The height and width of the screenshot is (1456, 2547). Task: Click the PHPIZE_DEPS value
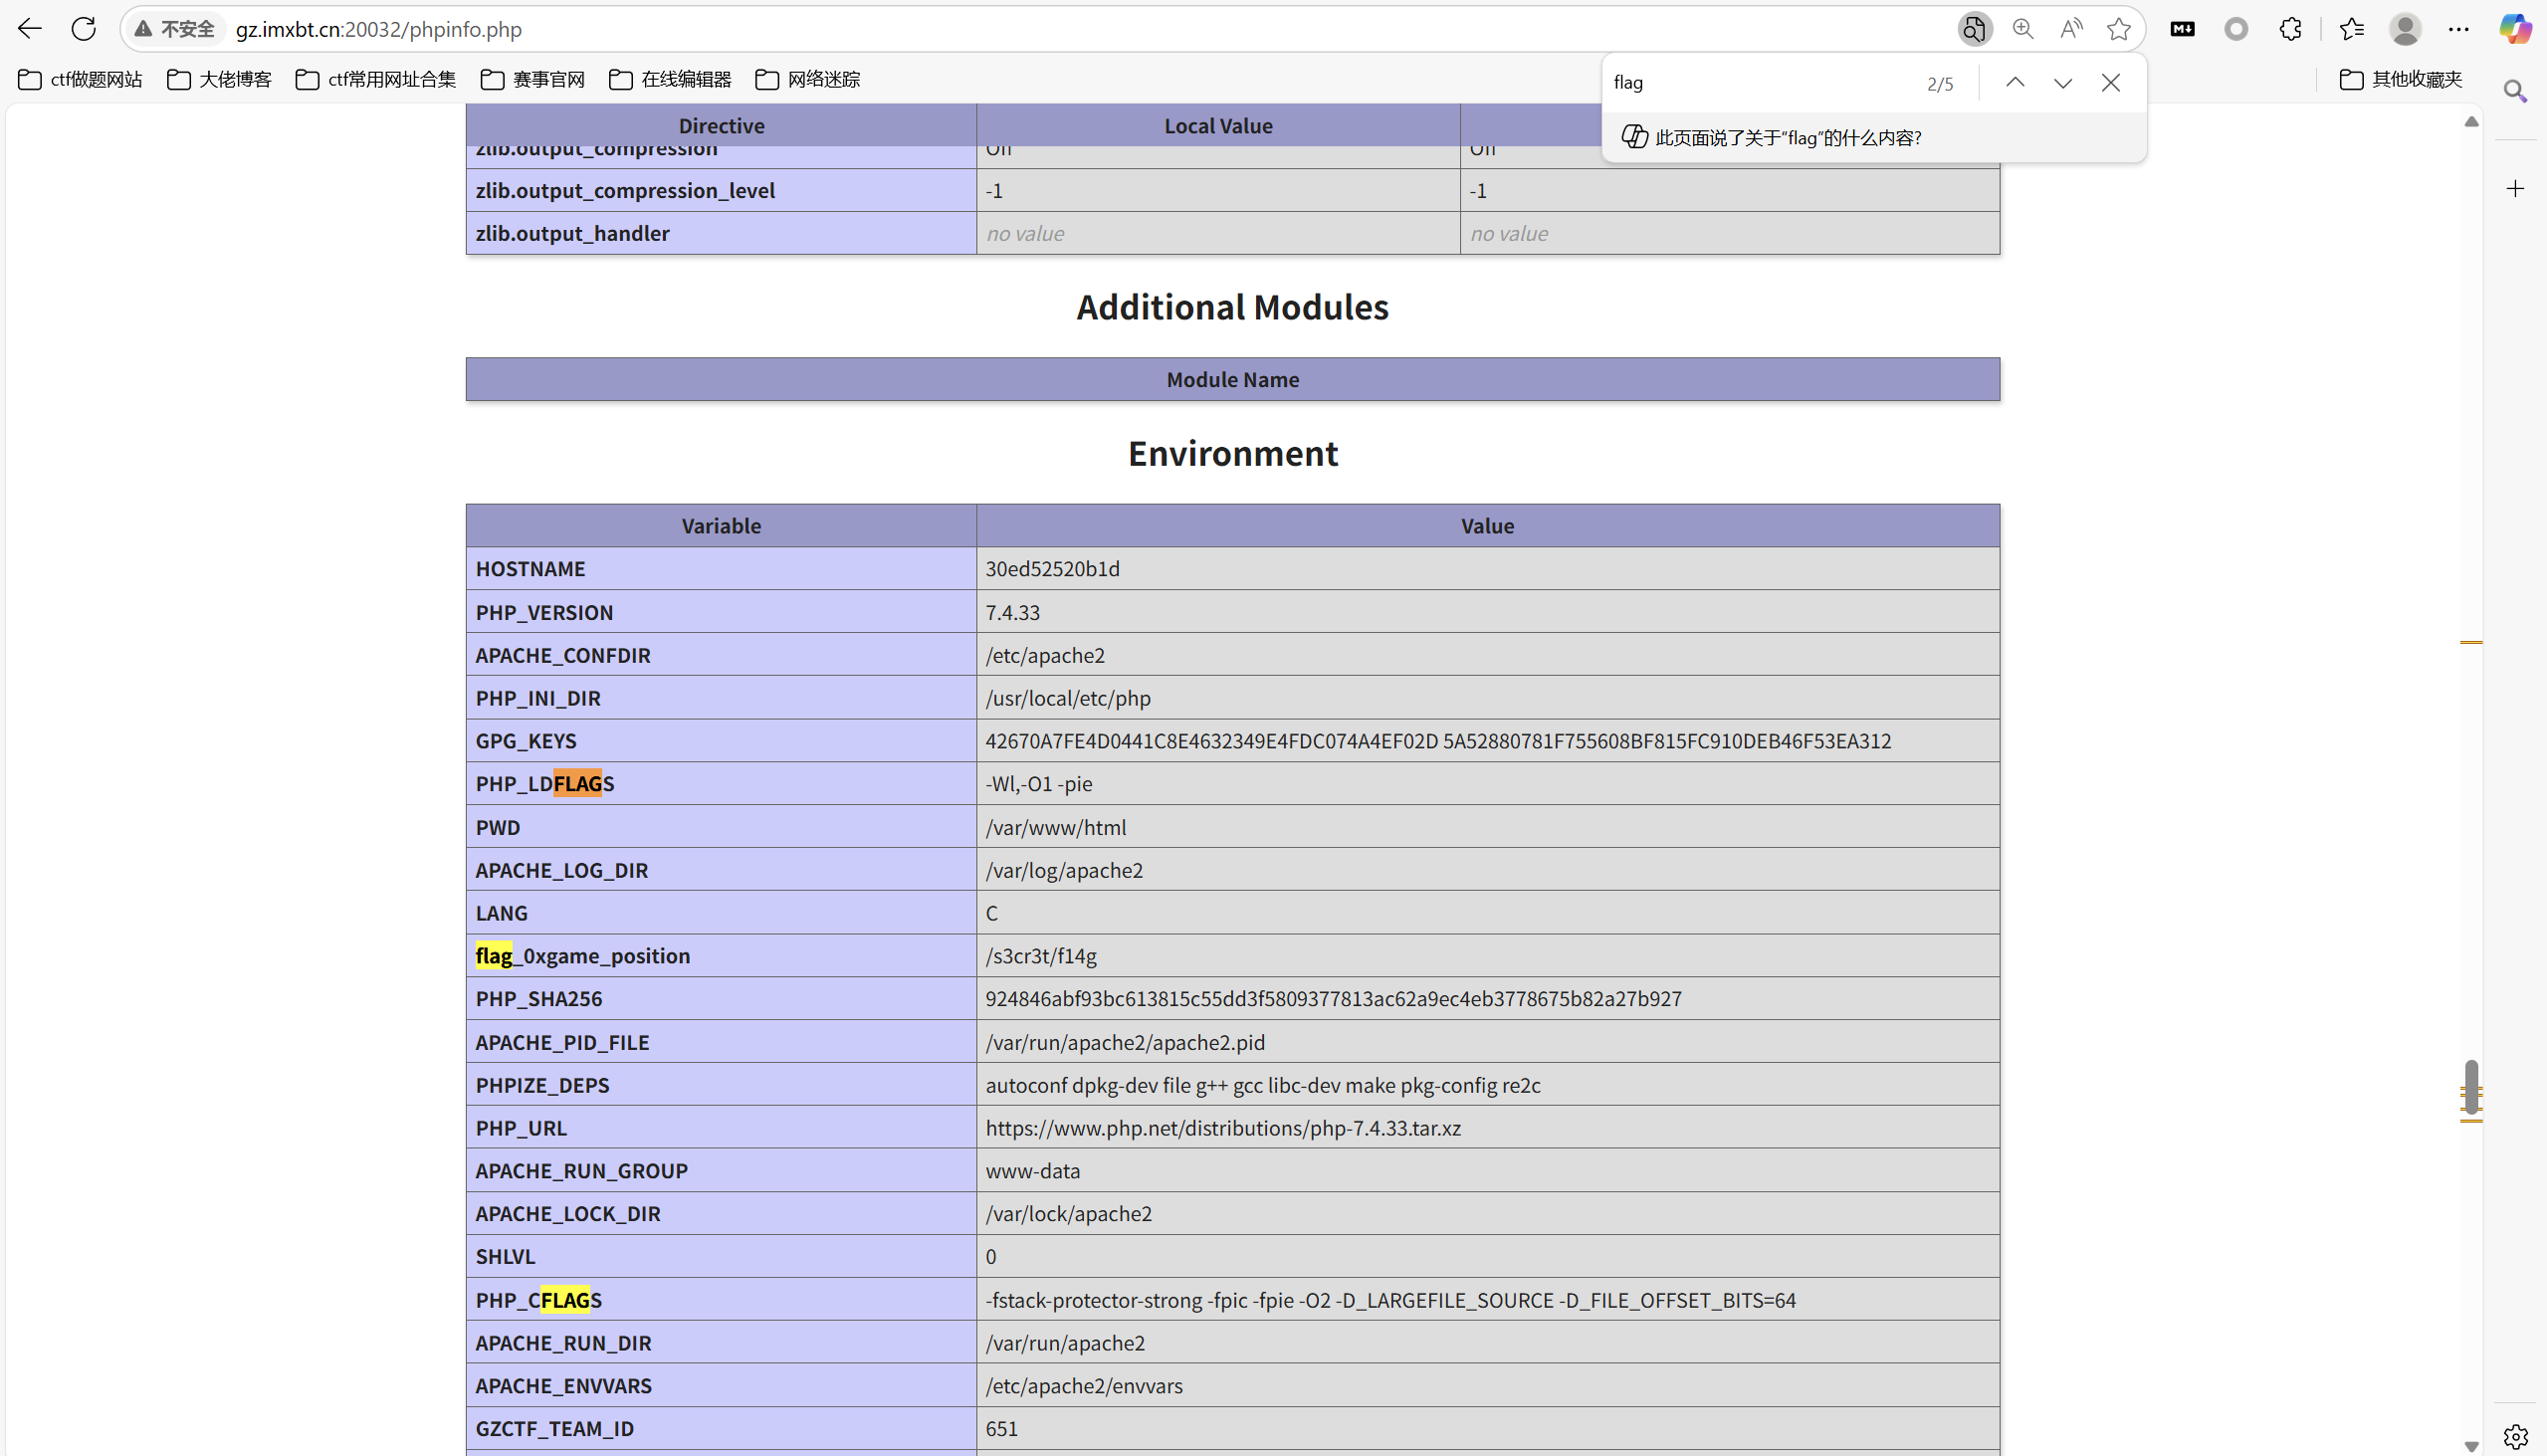(1262, 1084)
